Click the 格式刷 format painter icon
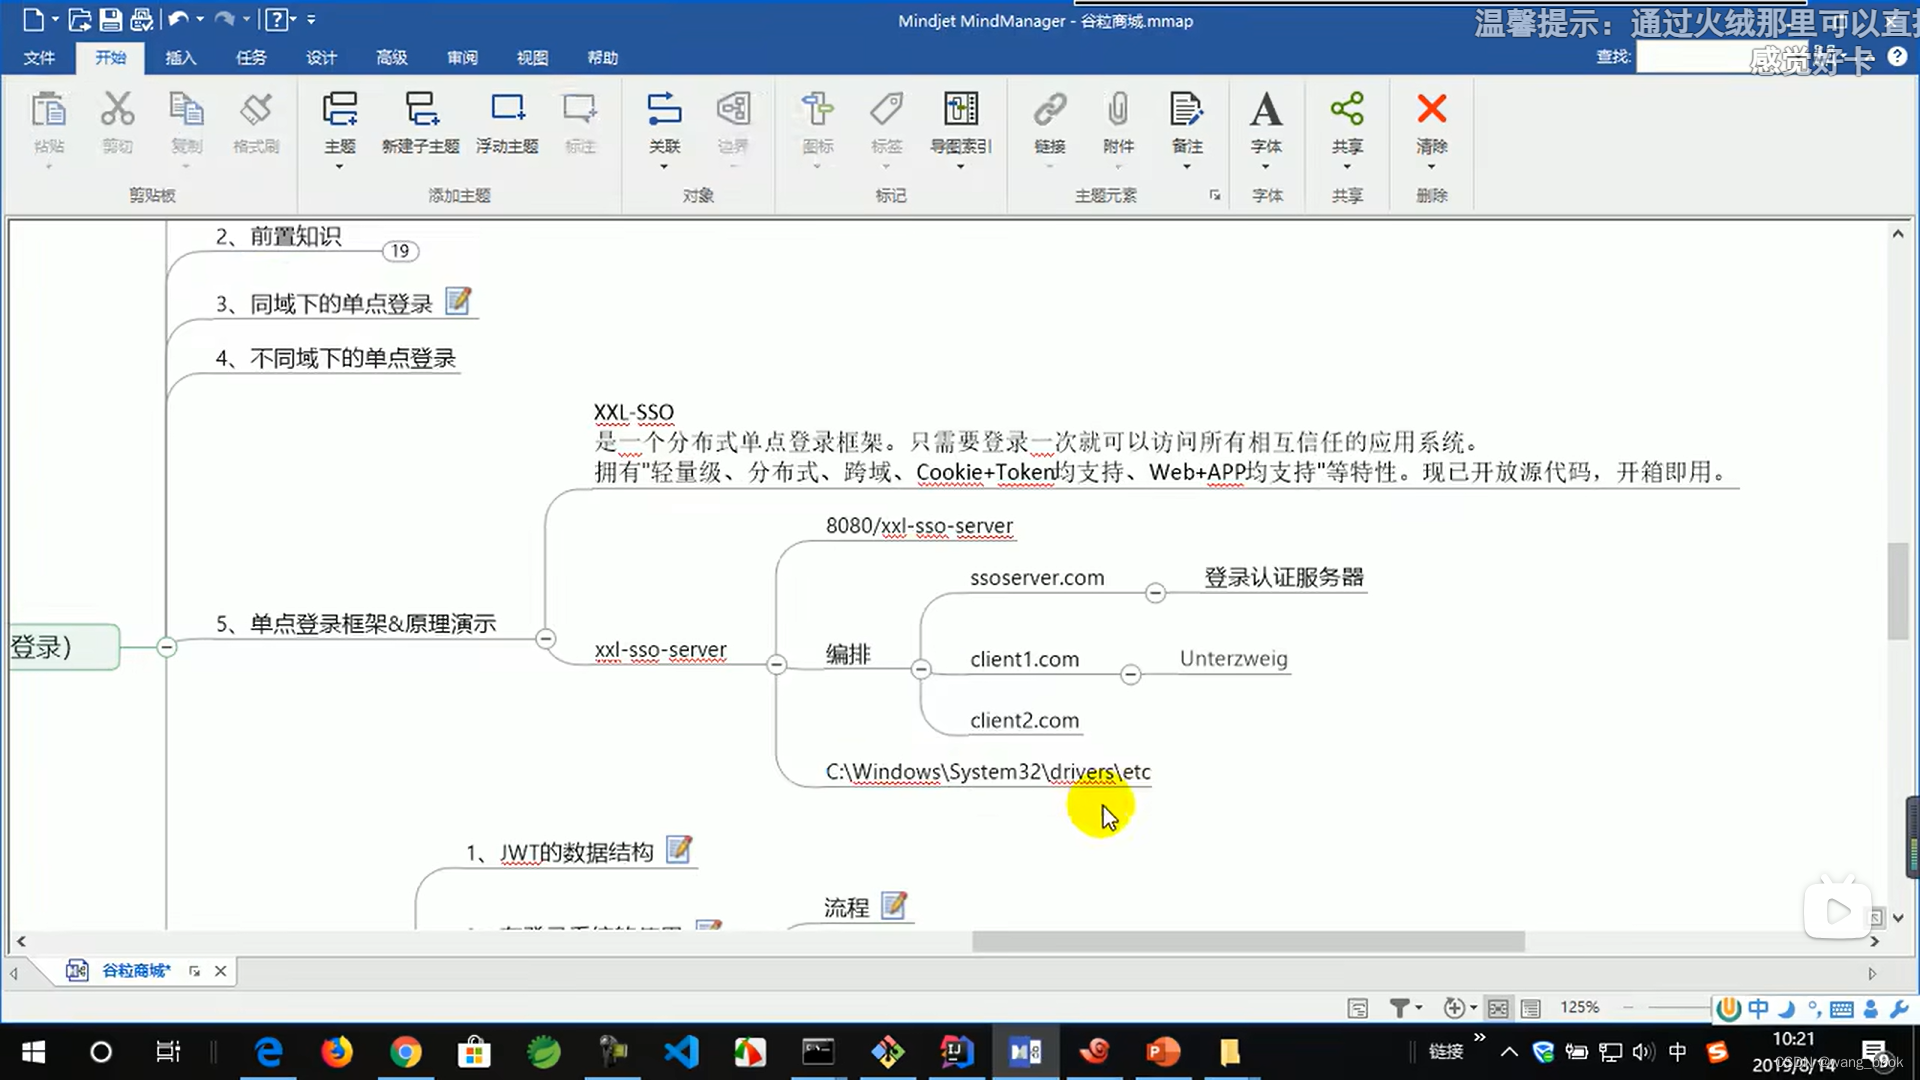 256,110
